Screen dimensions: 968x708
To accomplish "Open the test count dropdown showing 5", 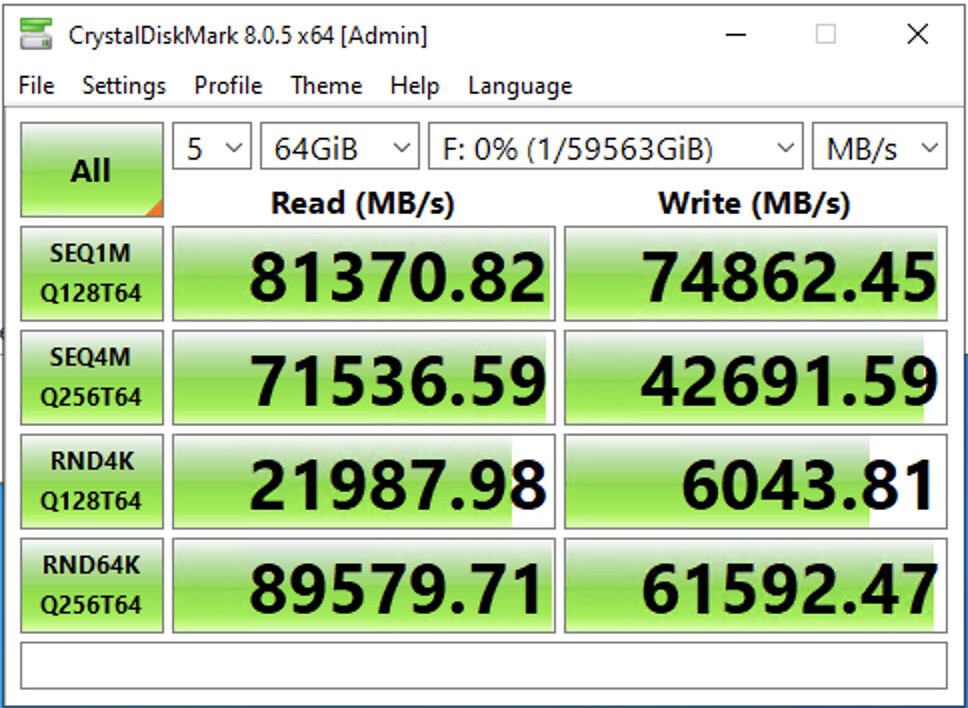I will click(212, 150).
